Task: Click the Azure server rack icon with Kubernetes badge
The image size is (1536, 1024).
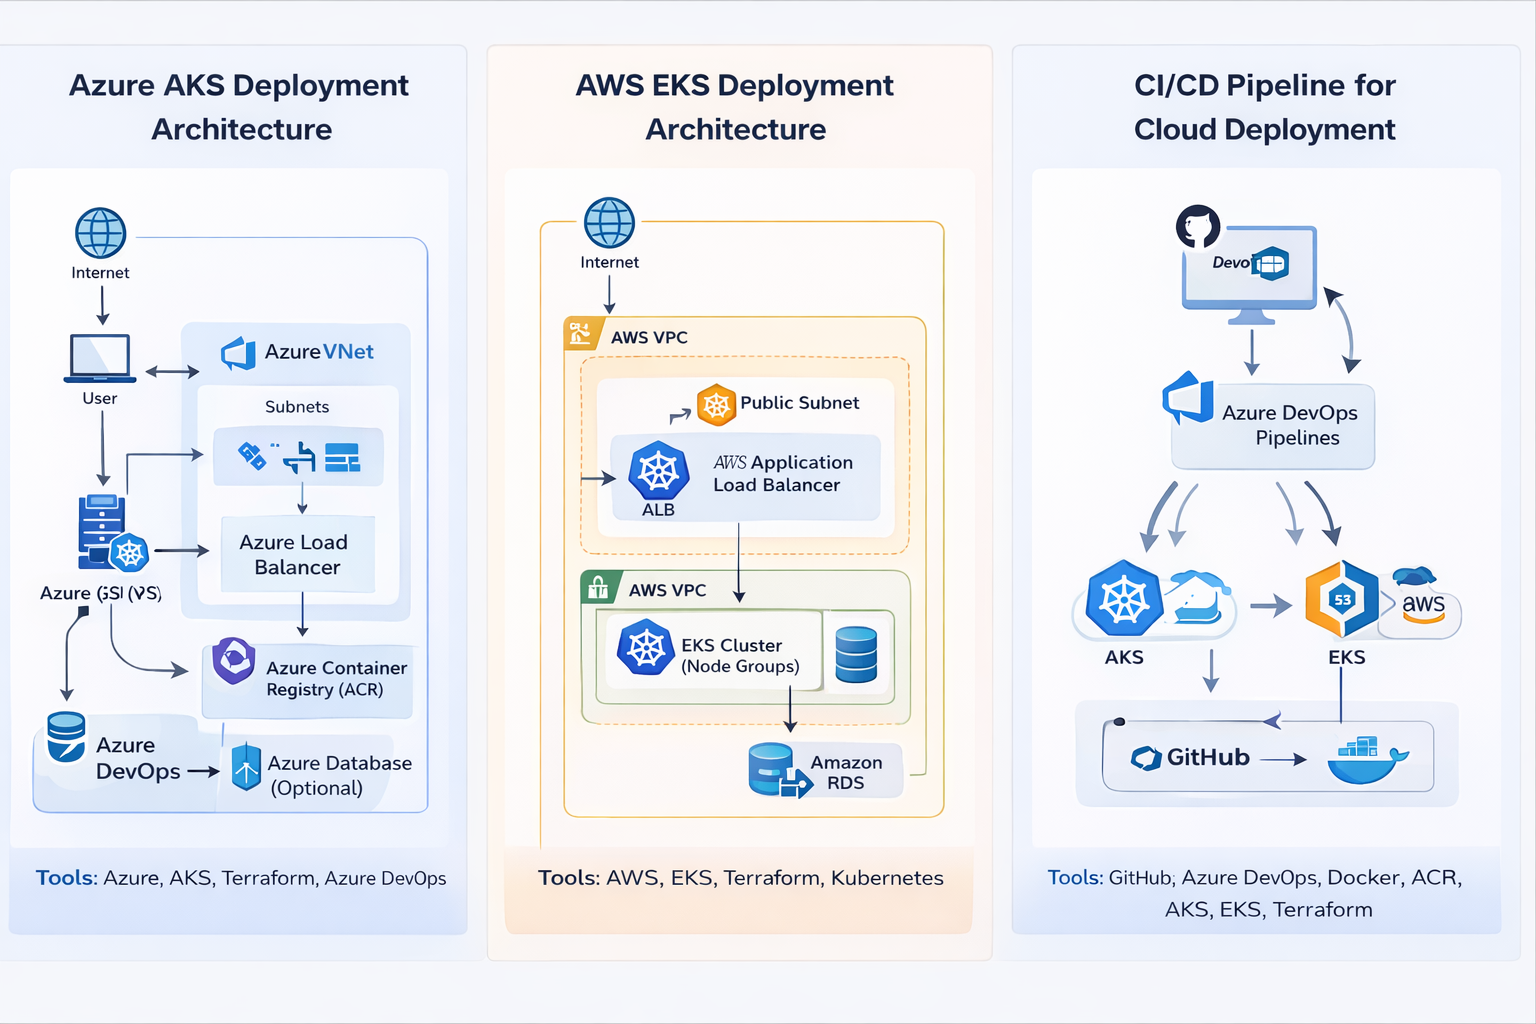Action: coord(113,532)
